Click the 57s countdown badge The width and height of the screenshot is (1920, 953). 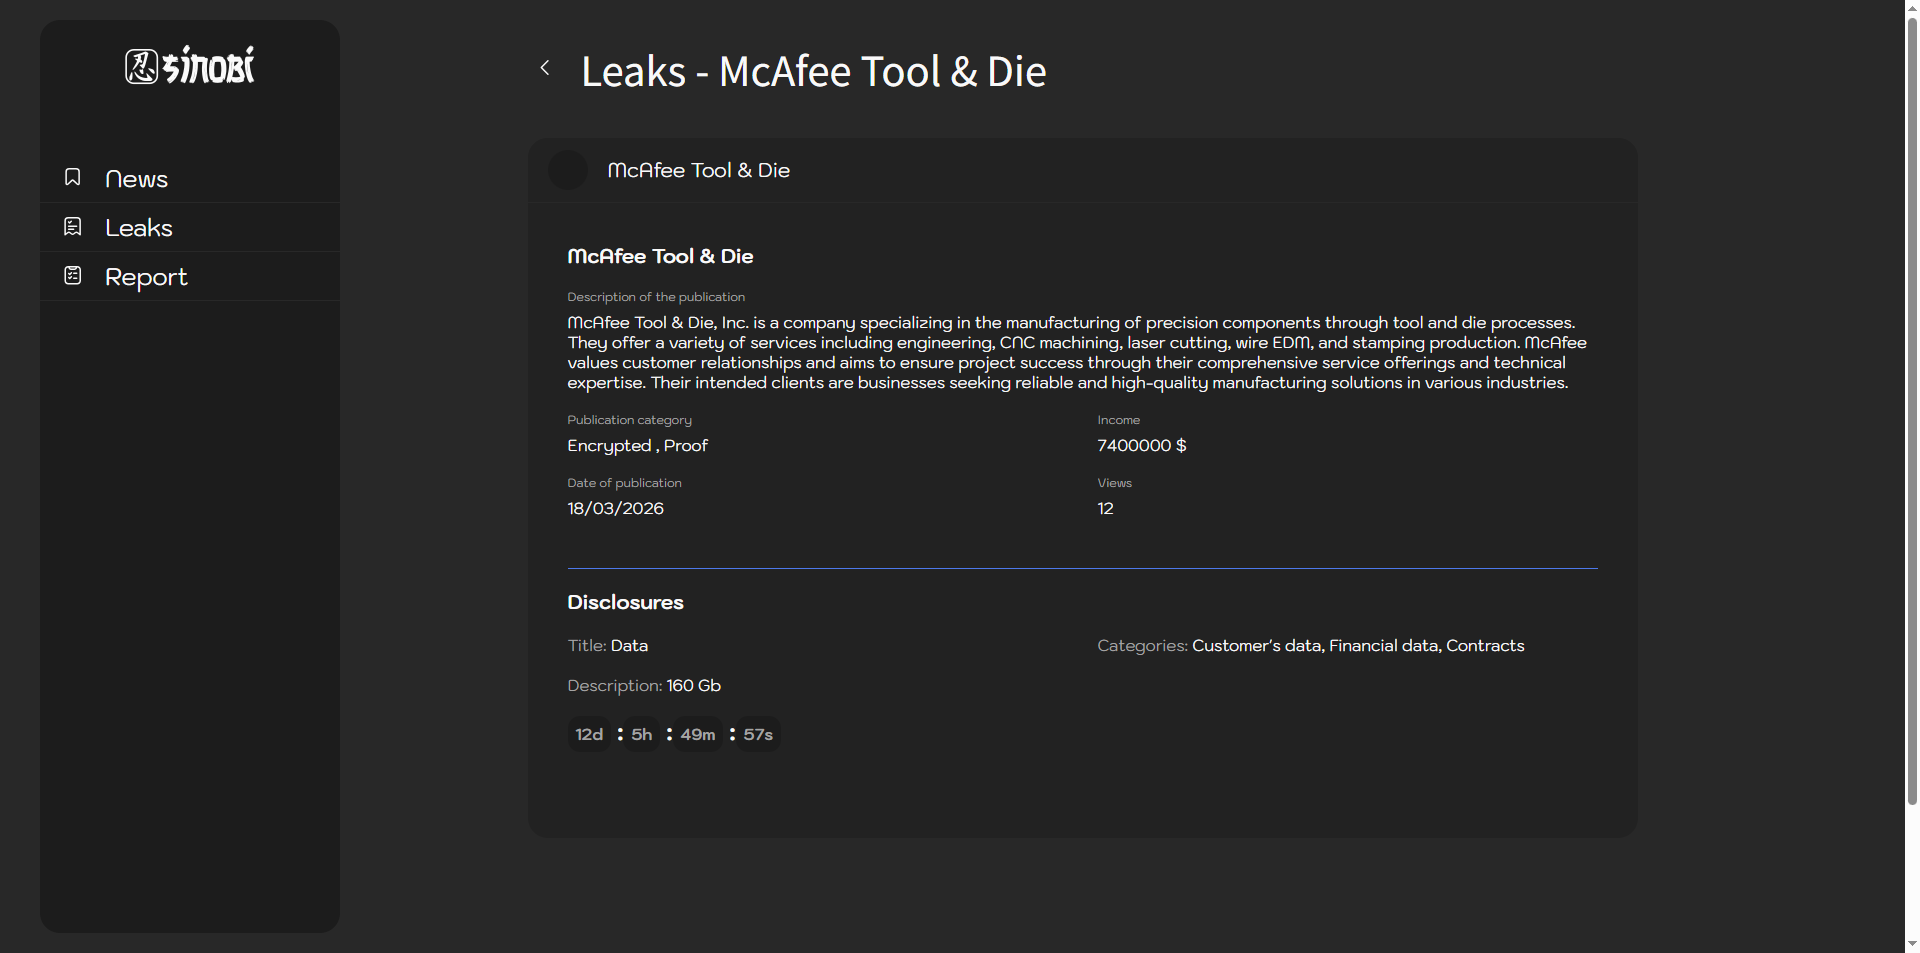click(x=758, y=734)
